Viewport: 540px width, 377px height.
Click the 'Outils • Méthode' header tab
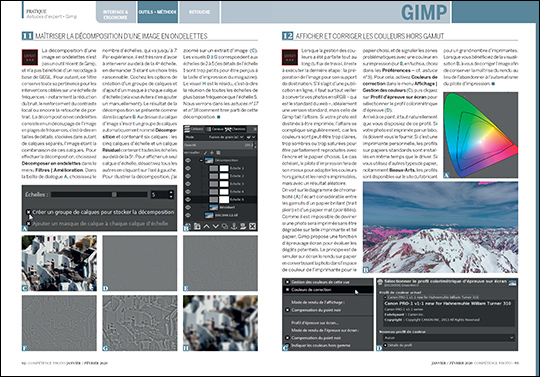157,12
